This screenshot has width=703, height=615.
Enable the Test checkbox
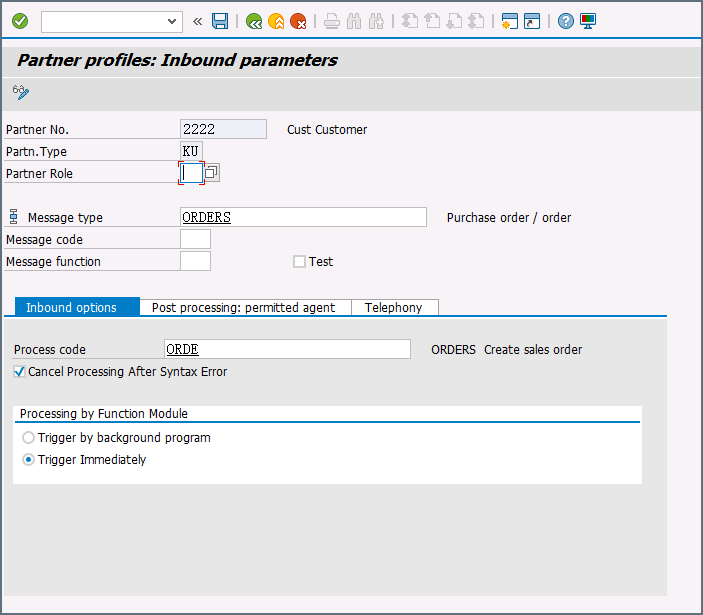[299, 261]
